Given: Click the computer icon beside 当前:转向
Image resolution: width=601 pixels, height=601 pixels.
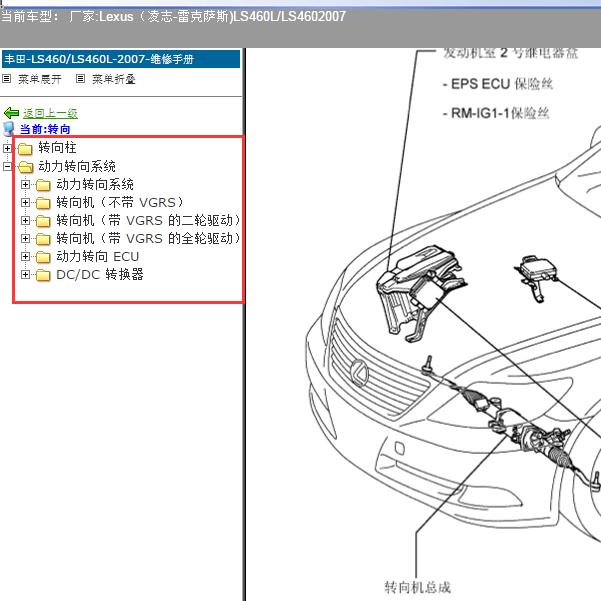Looking at the screenshot, I should [8, 130].
